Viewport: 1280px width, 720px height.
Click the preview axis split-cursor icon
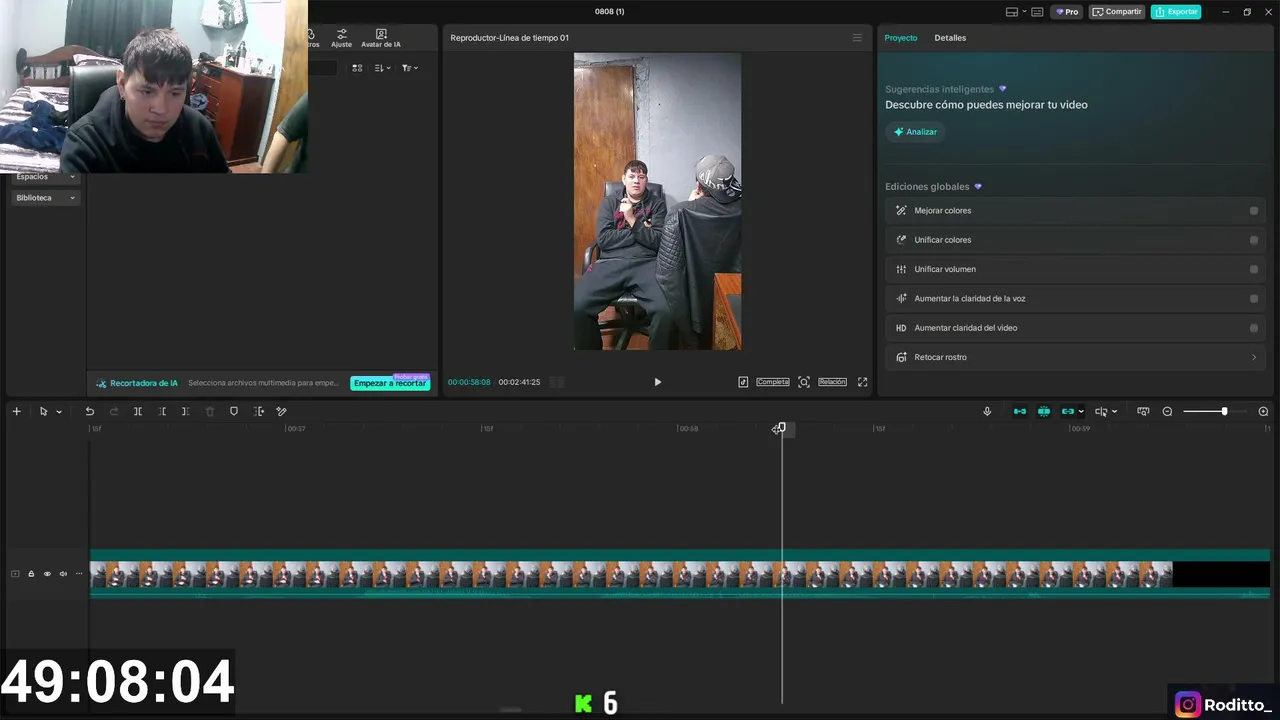click(x=1101, y=411)
